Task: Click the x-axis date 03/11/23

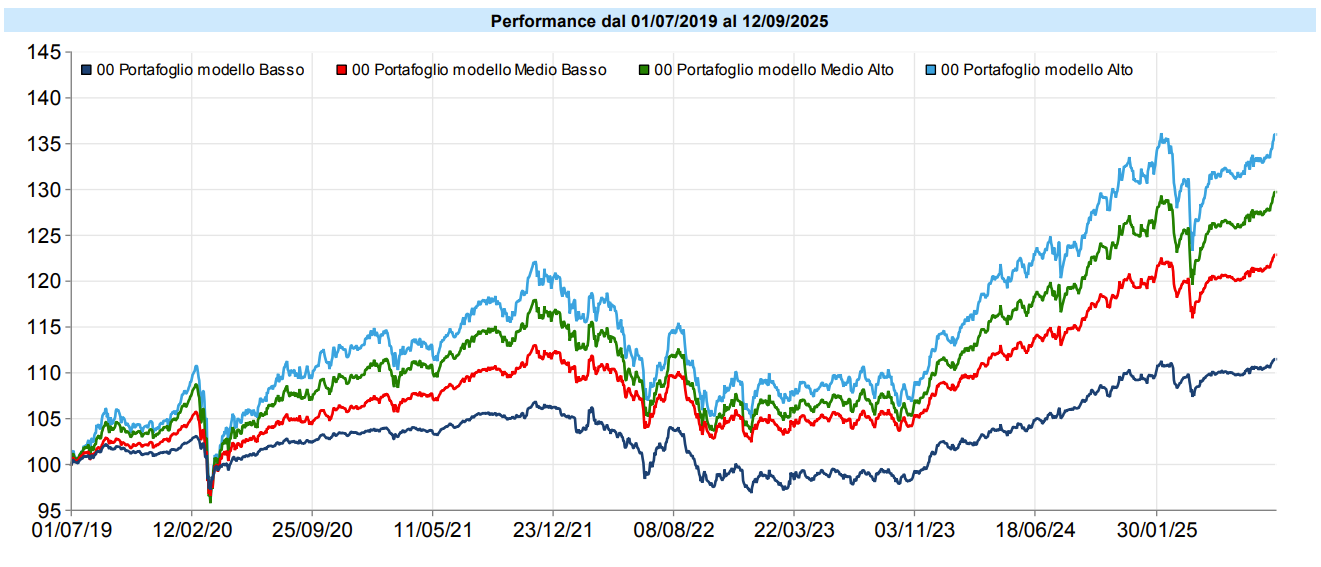Action: coord(915,530)
